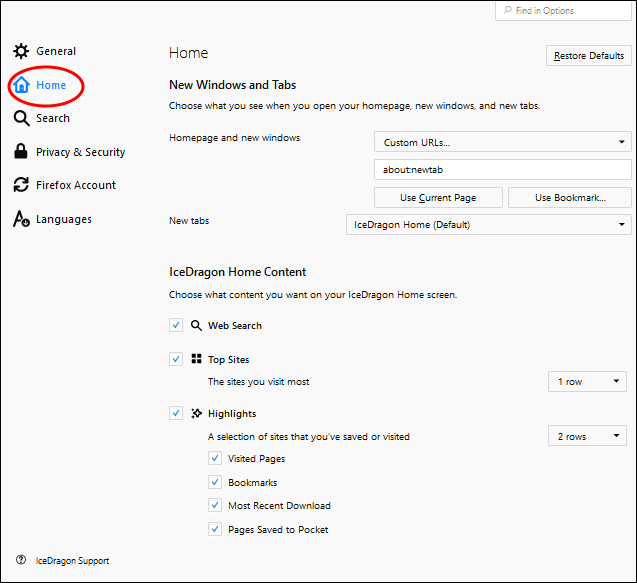Screen dimensions: 637x583
Task: Uncheck Pages Saved to Pocket
Action: (215, 529)
